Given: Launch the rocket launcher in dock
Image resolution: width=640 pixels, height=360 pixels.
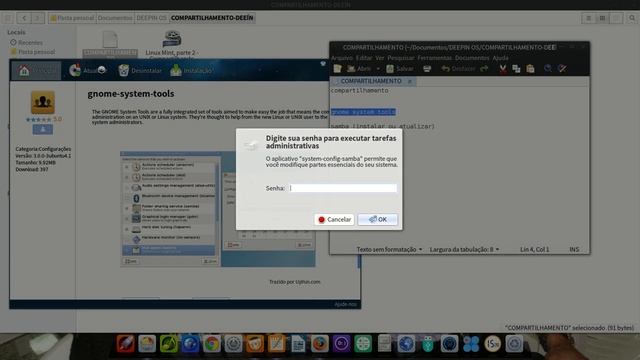Looking at the screenshot, I should click(125, 344).
